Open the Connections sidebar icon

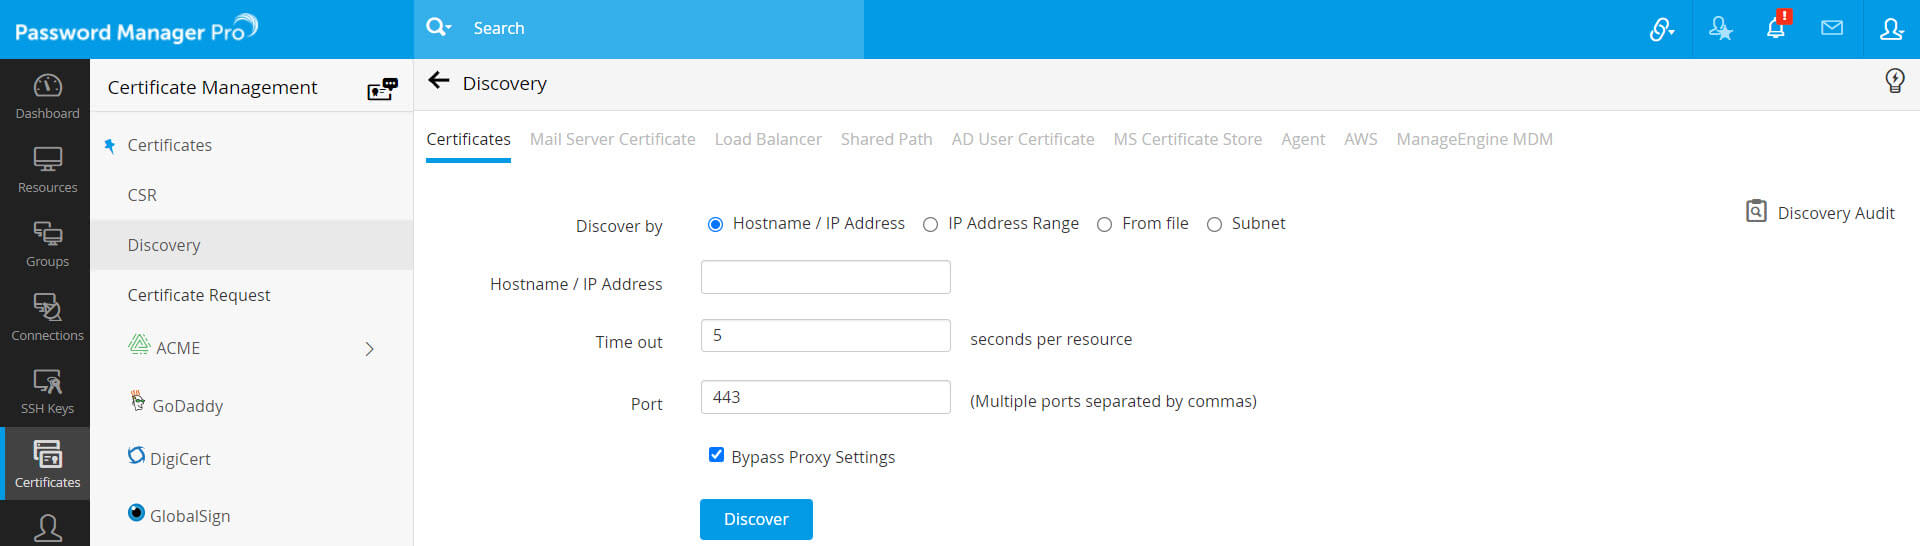point(47,318)
